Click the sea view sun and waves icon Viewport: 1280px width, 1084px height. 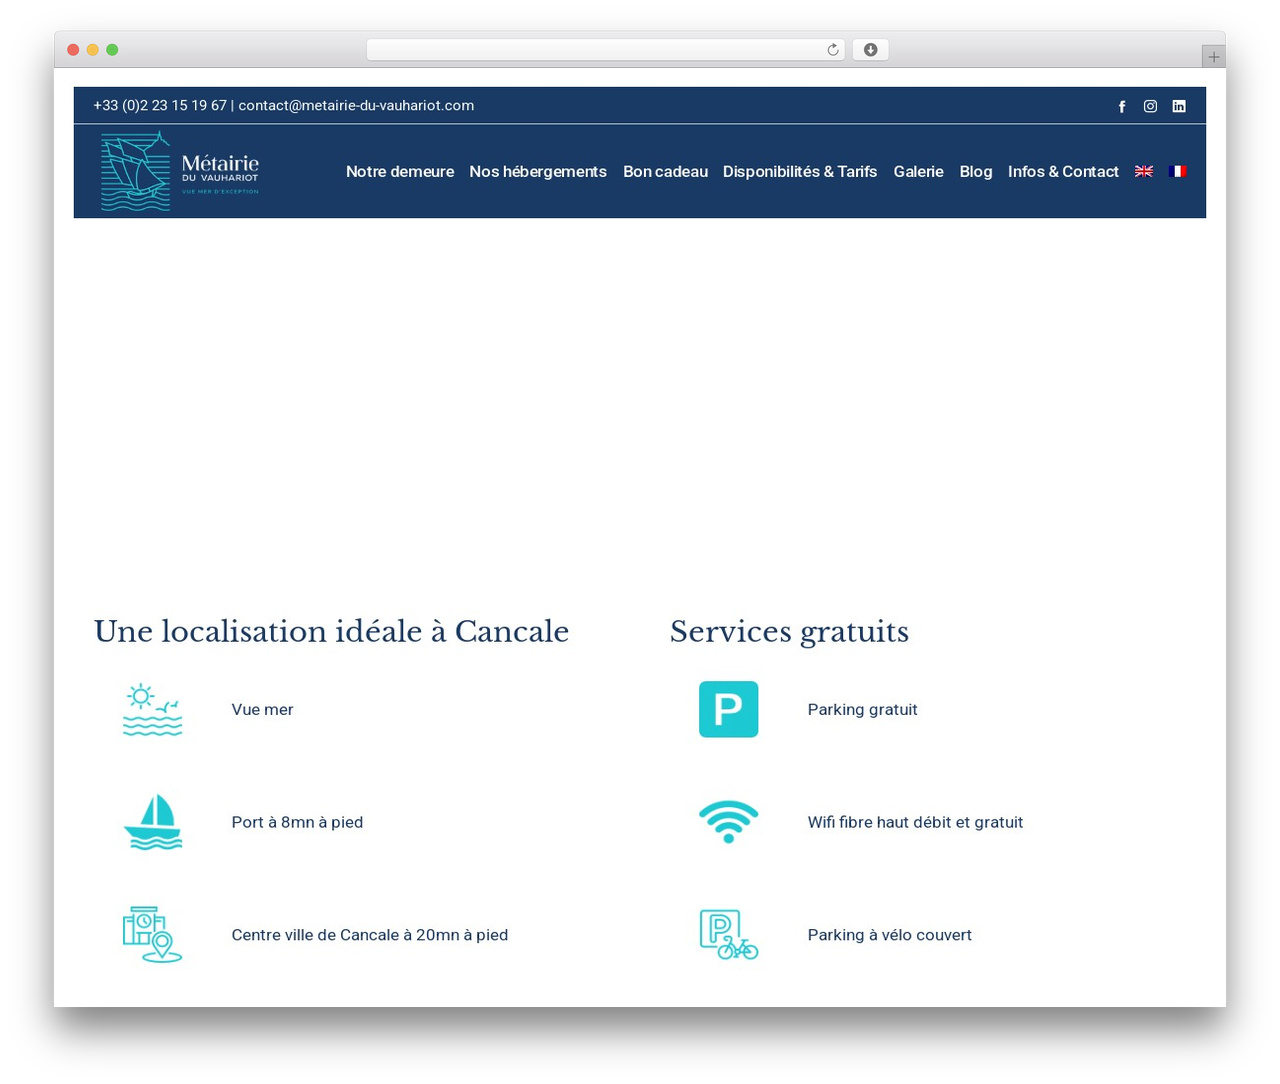152,709
